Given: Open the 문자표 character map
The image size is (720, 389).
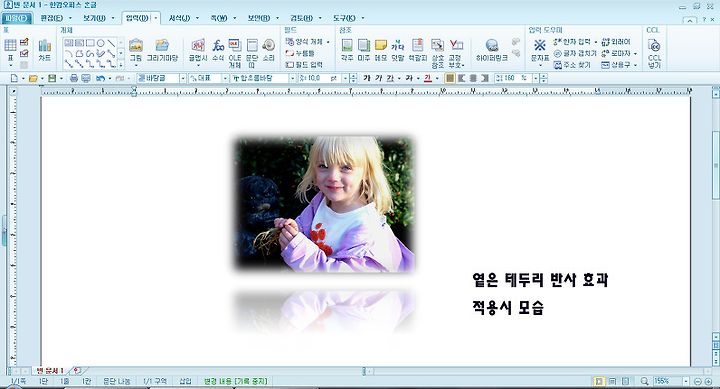Looking at the screenshot, I should [x=540, y=51].
